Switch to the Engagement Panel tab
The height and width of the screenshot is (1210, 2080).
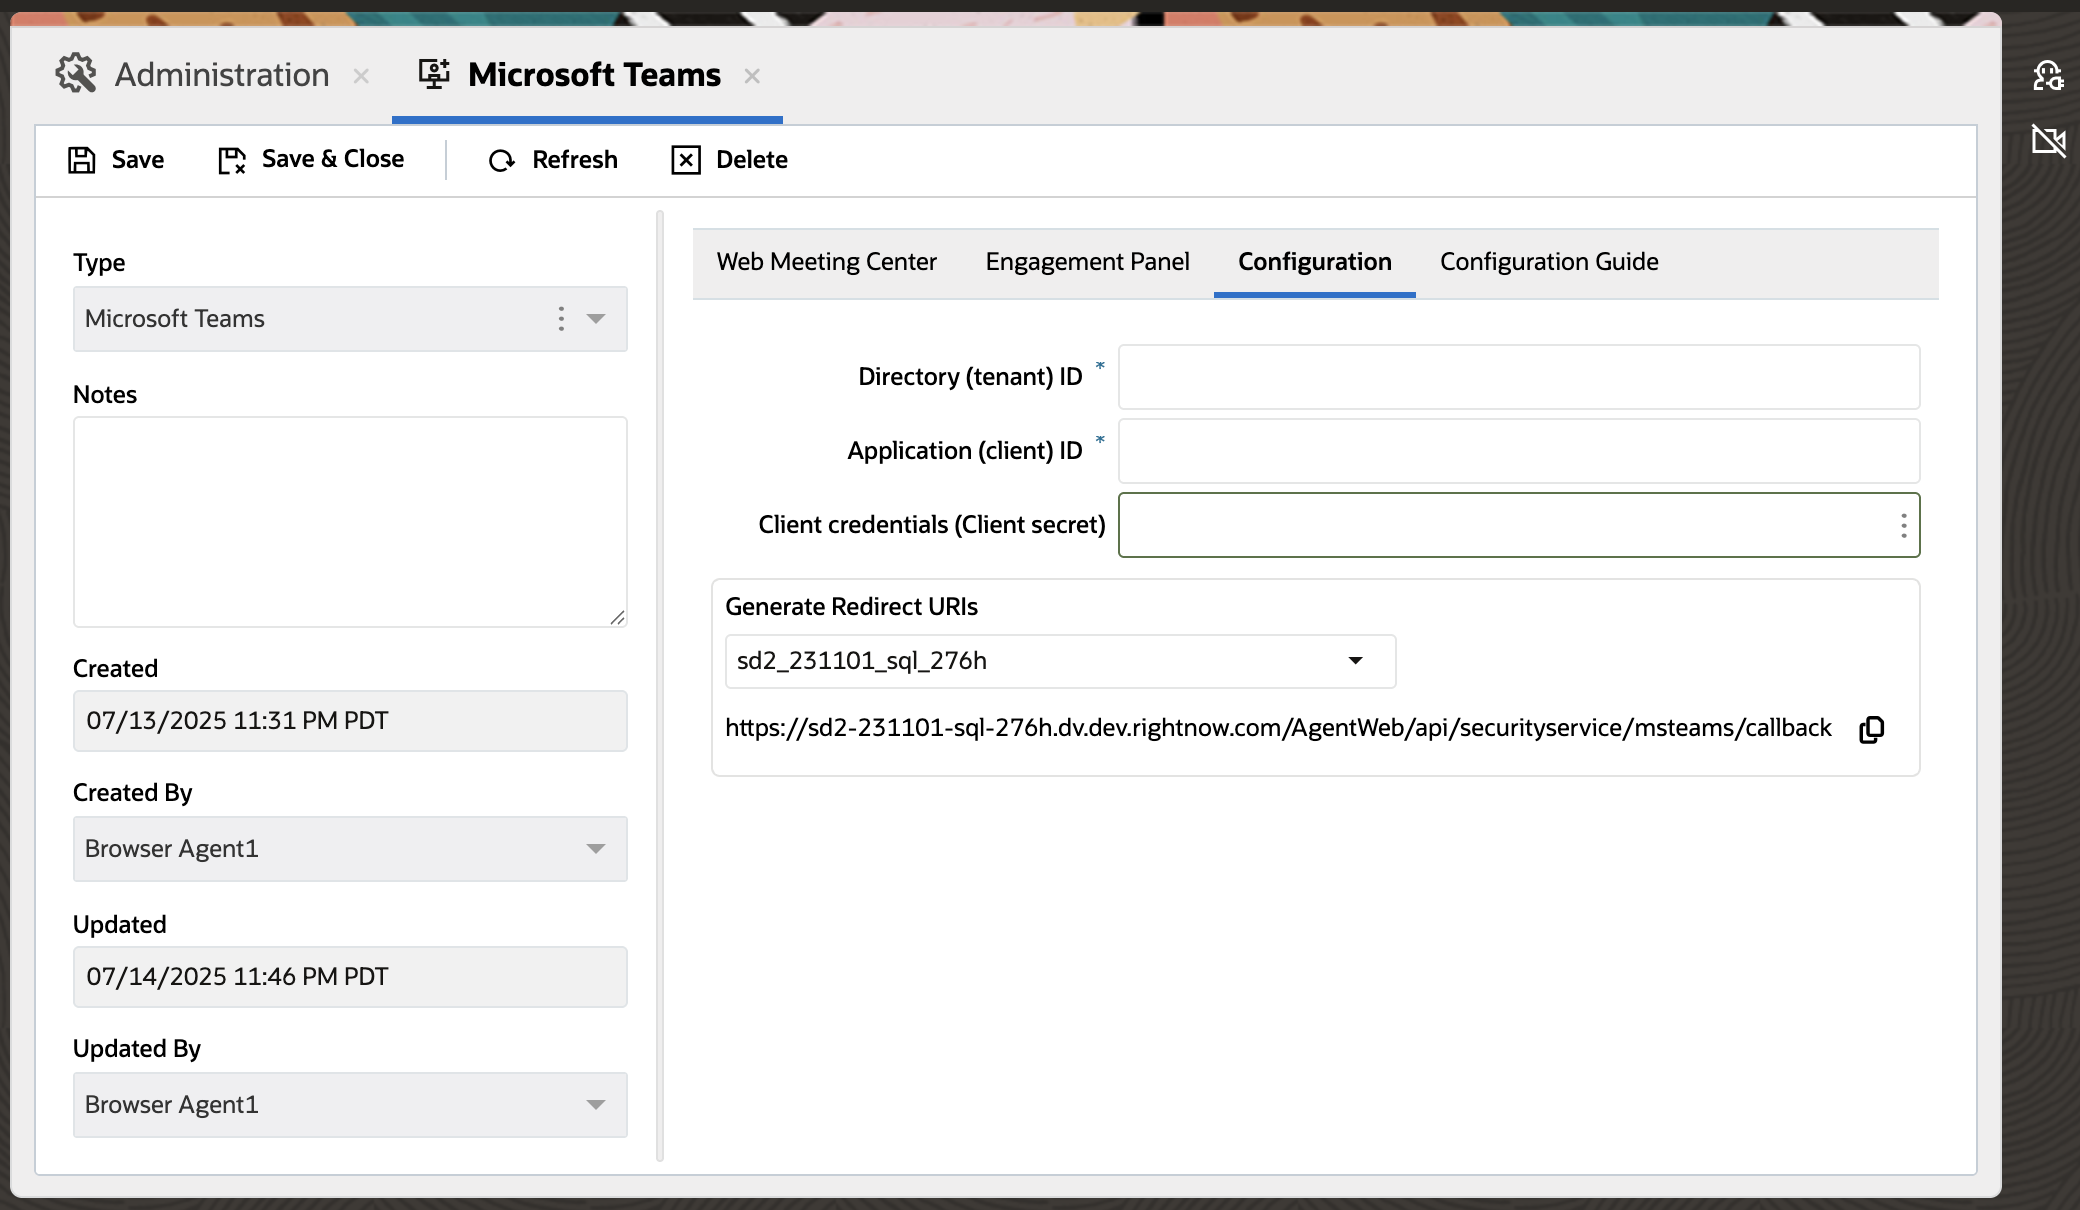pyautogui.click(x=1087, y=261)
